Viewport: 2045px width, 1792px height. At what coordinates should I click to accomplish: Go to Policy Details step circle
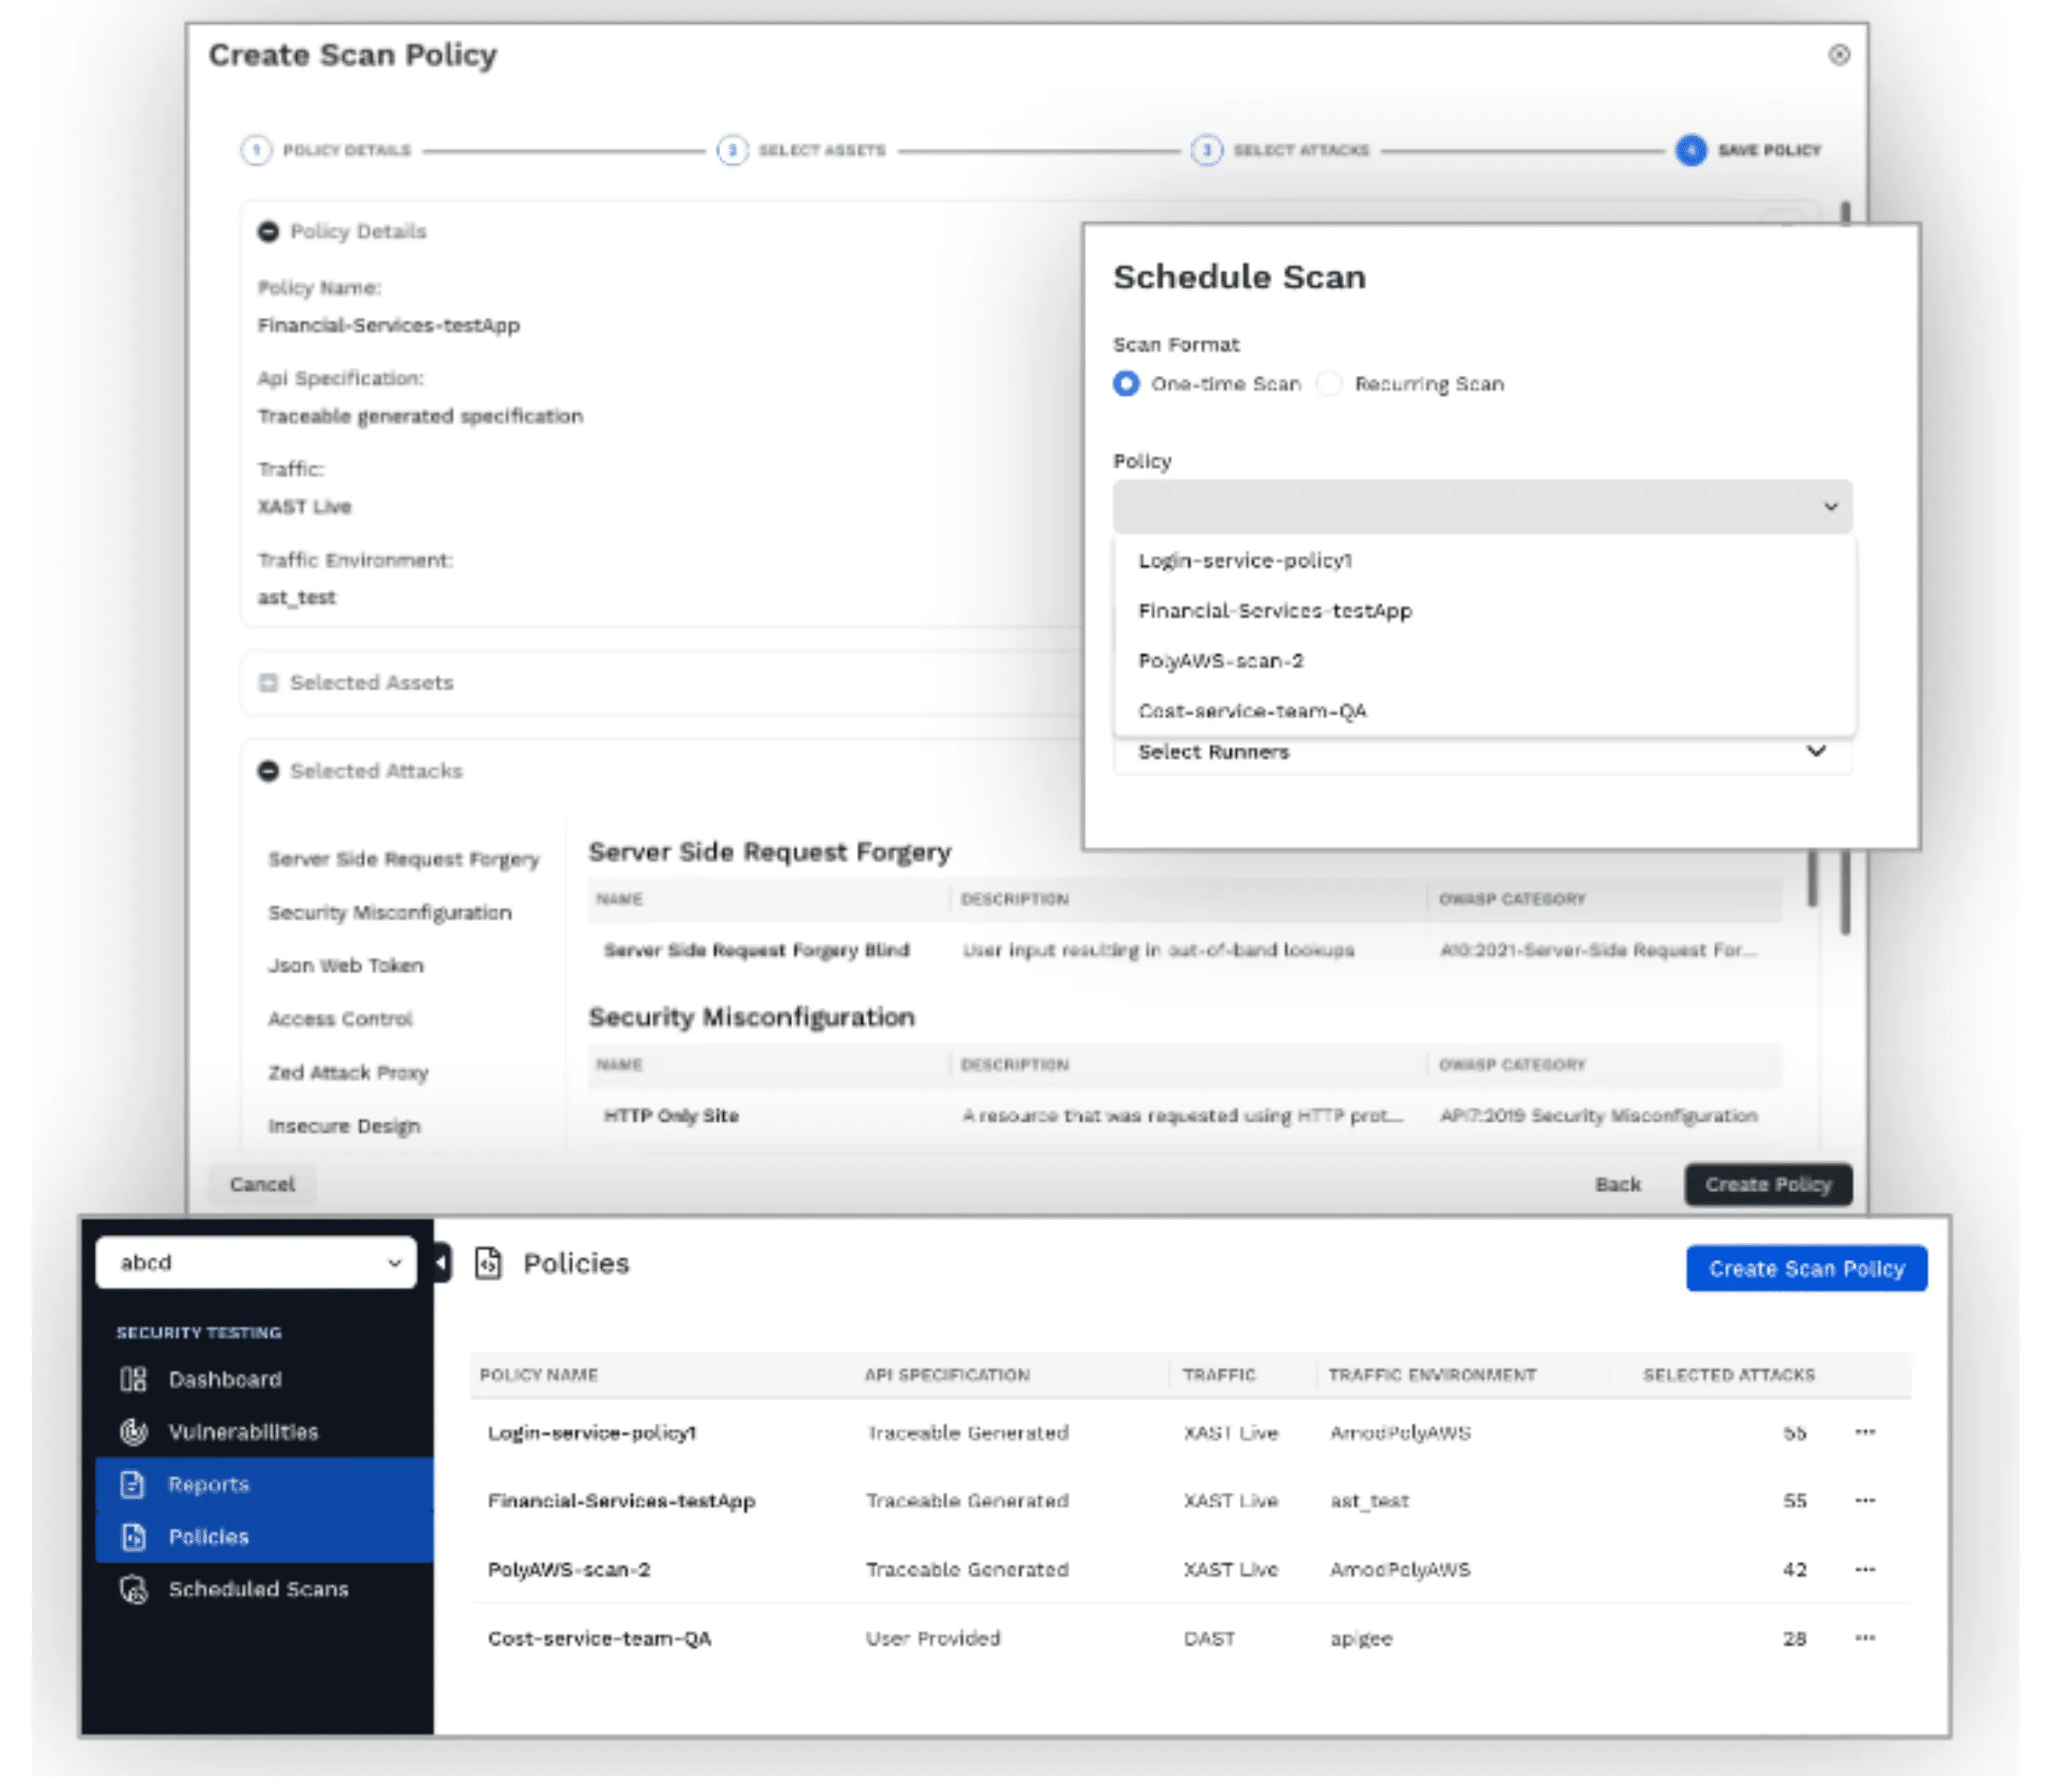point(256,150)
